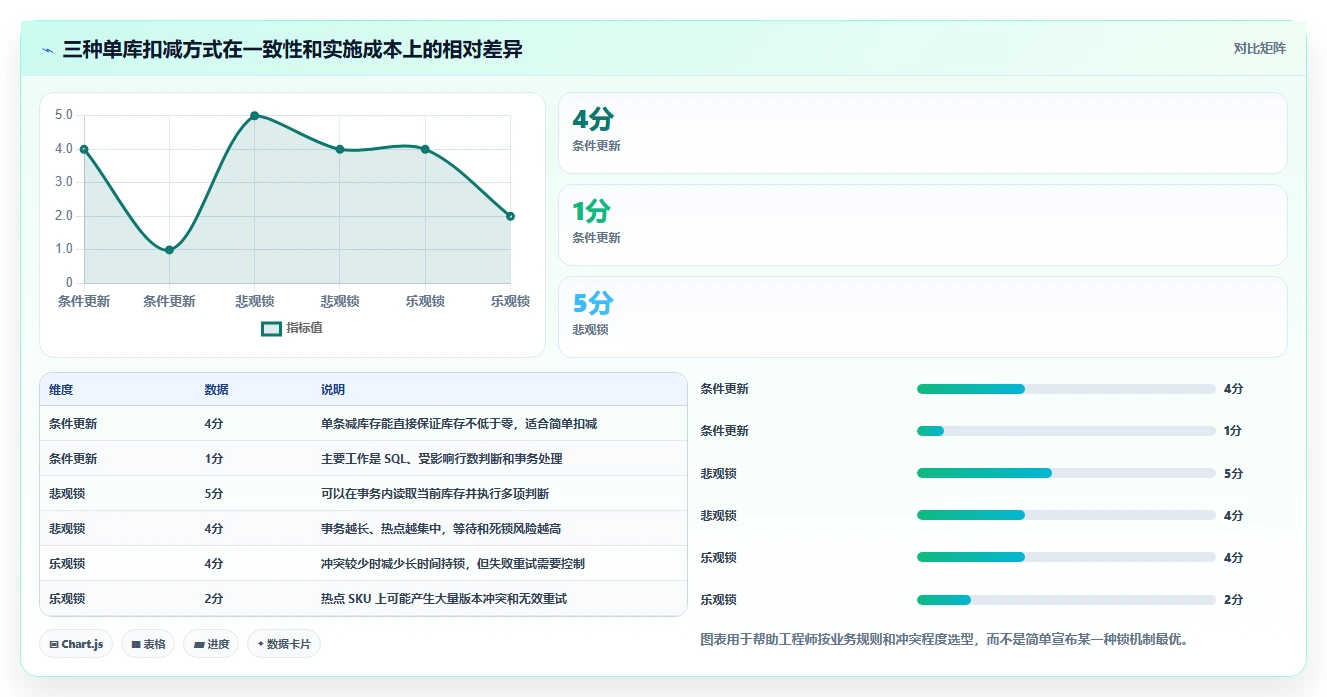Click the 1分 progress bar for 条件更新
The height and width of the screenshot is (697, 1327).
coord(1066,431)
